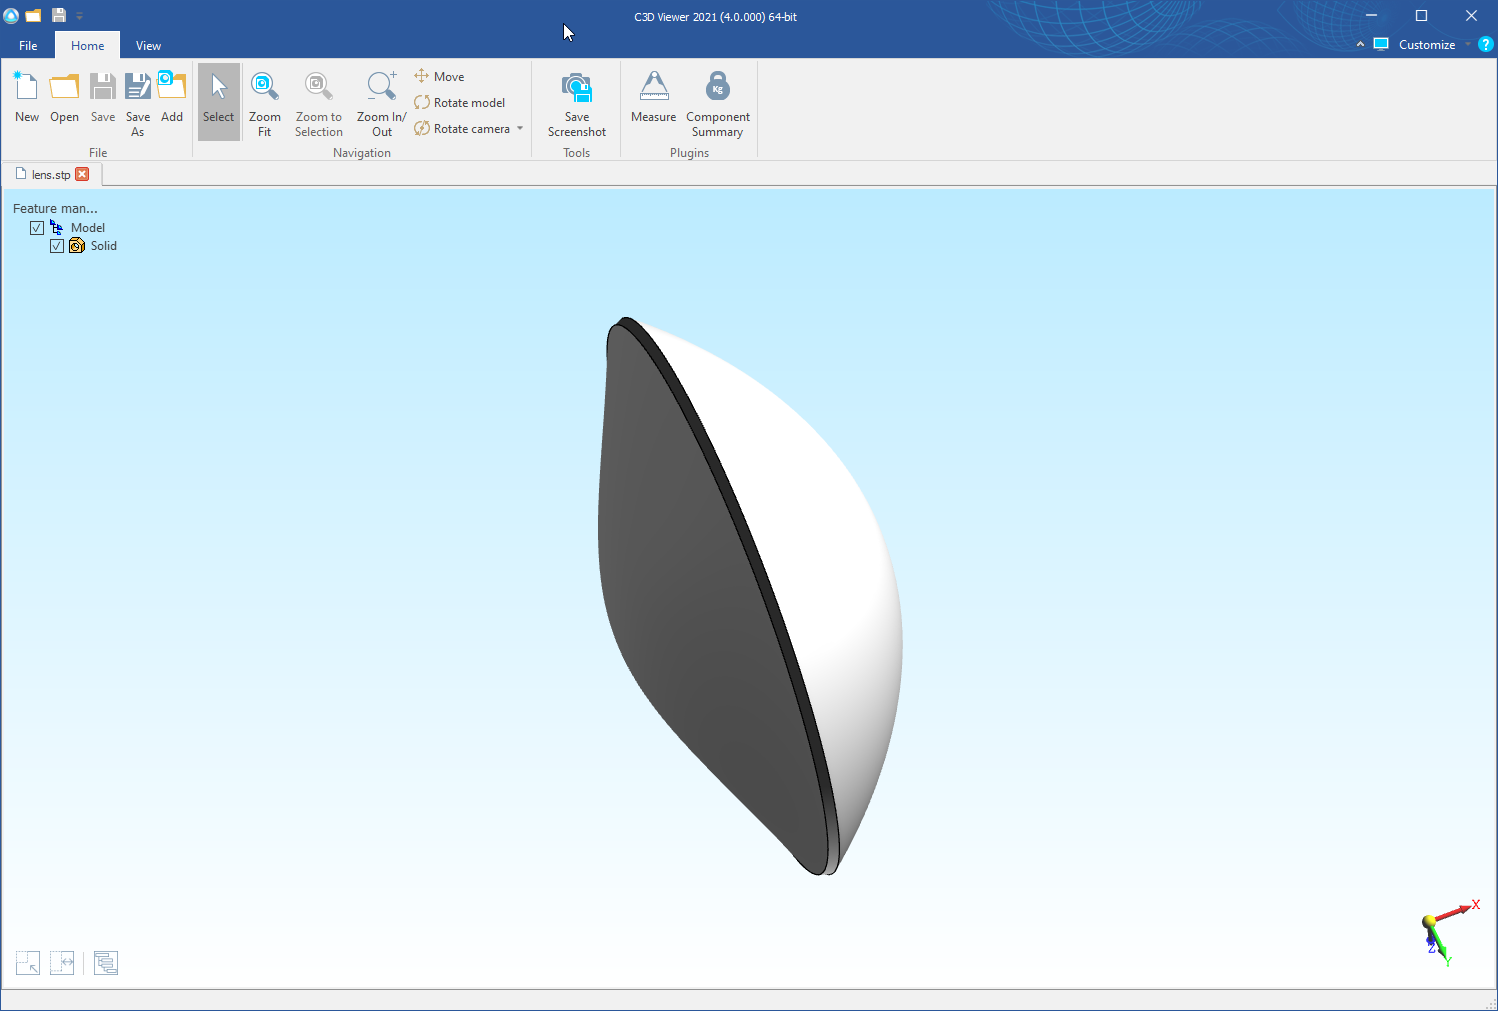Click the Zoom Fit tool
This screenshot has width=1498, height=1011.
[264, 102]
